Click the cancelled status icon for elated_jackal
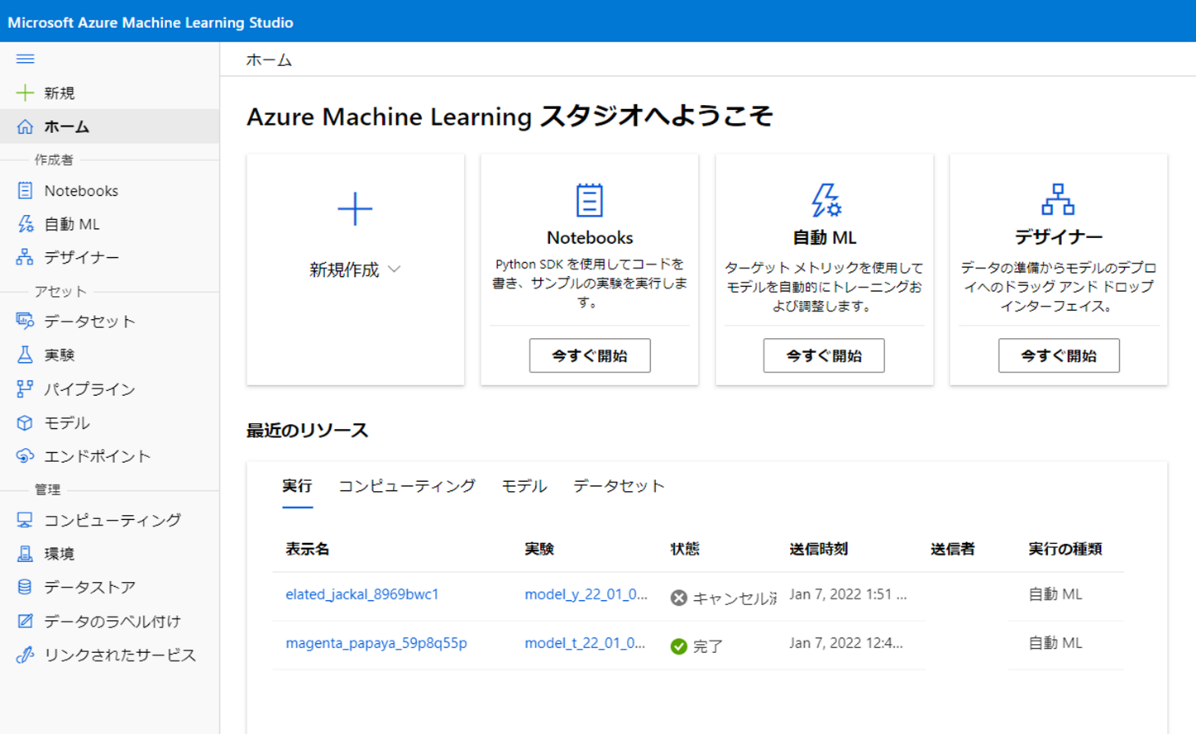 [x=679, y=598]
